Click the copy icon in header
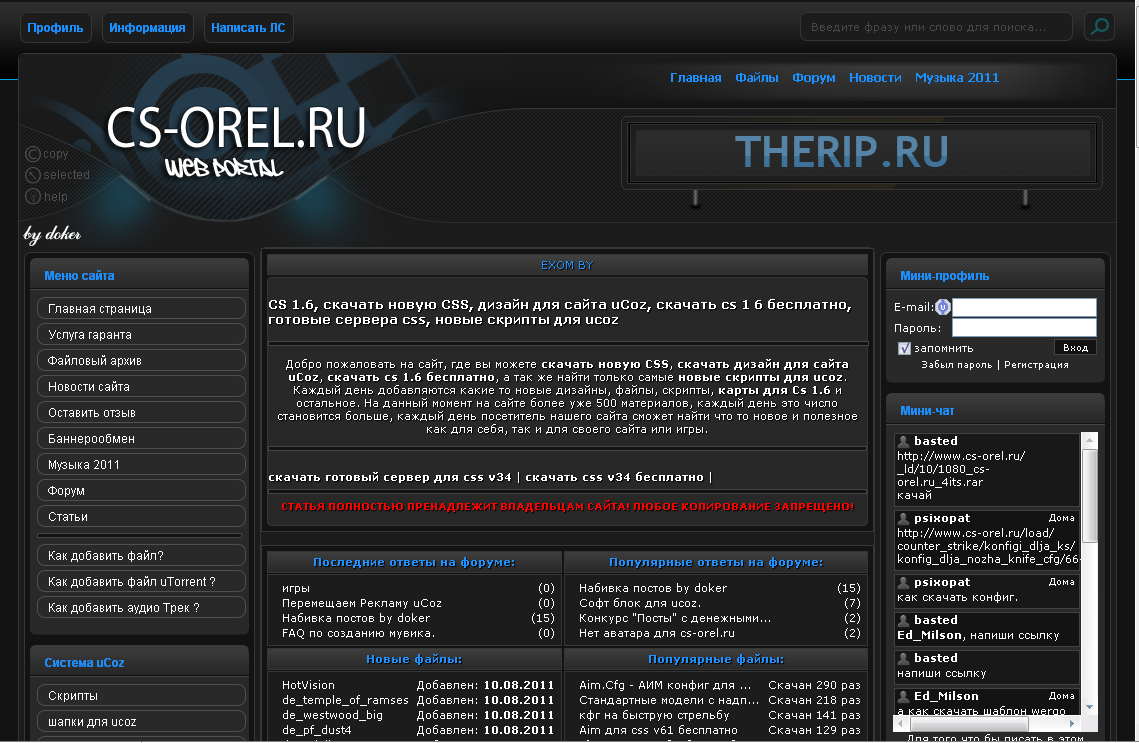Image resolution: width=1139 pixels, height=743 pixels. tap(33, 154)
